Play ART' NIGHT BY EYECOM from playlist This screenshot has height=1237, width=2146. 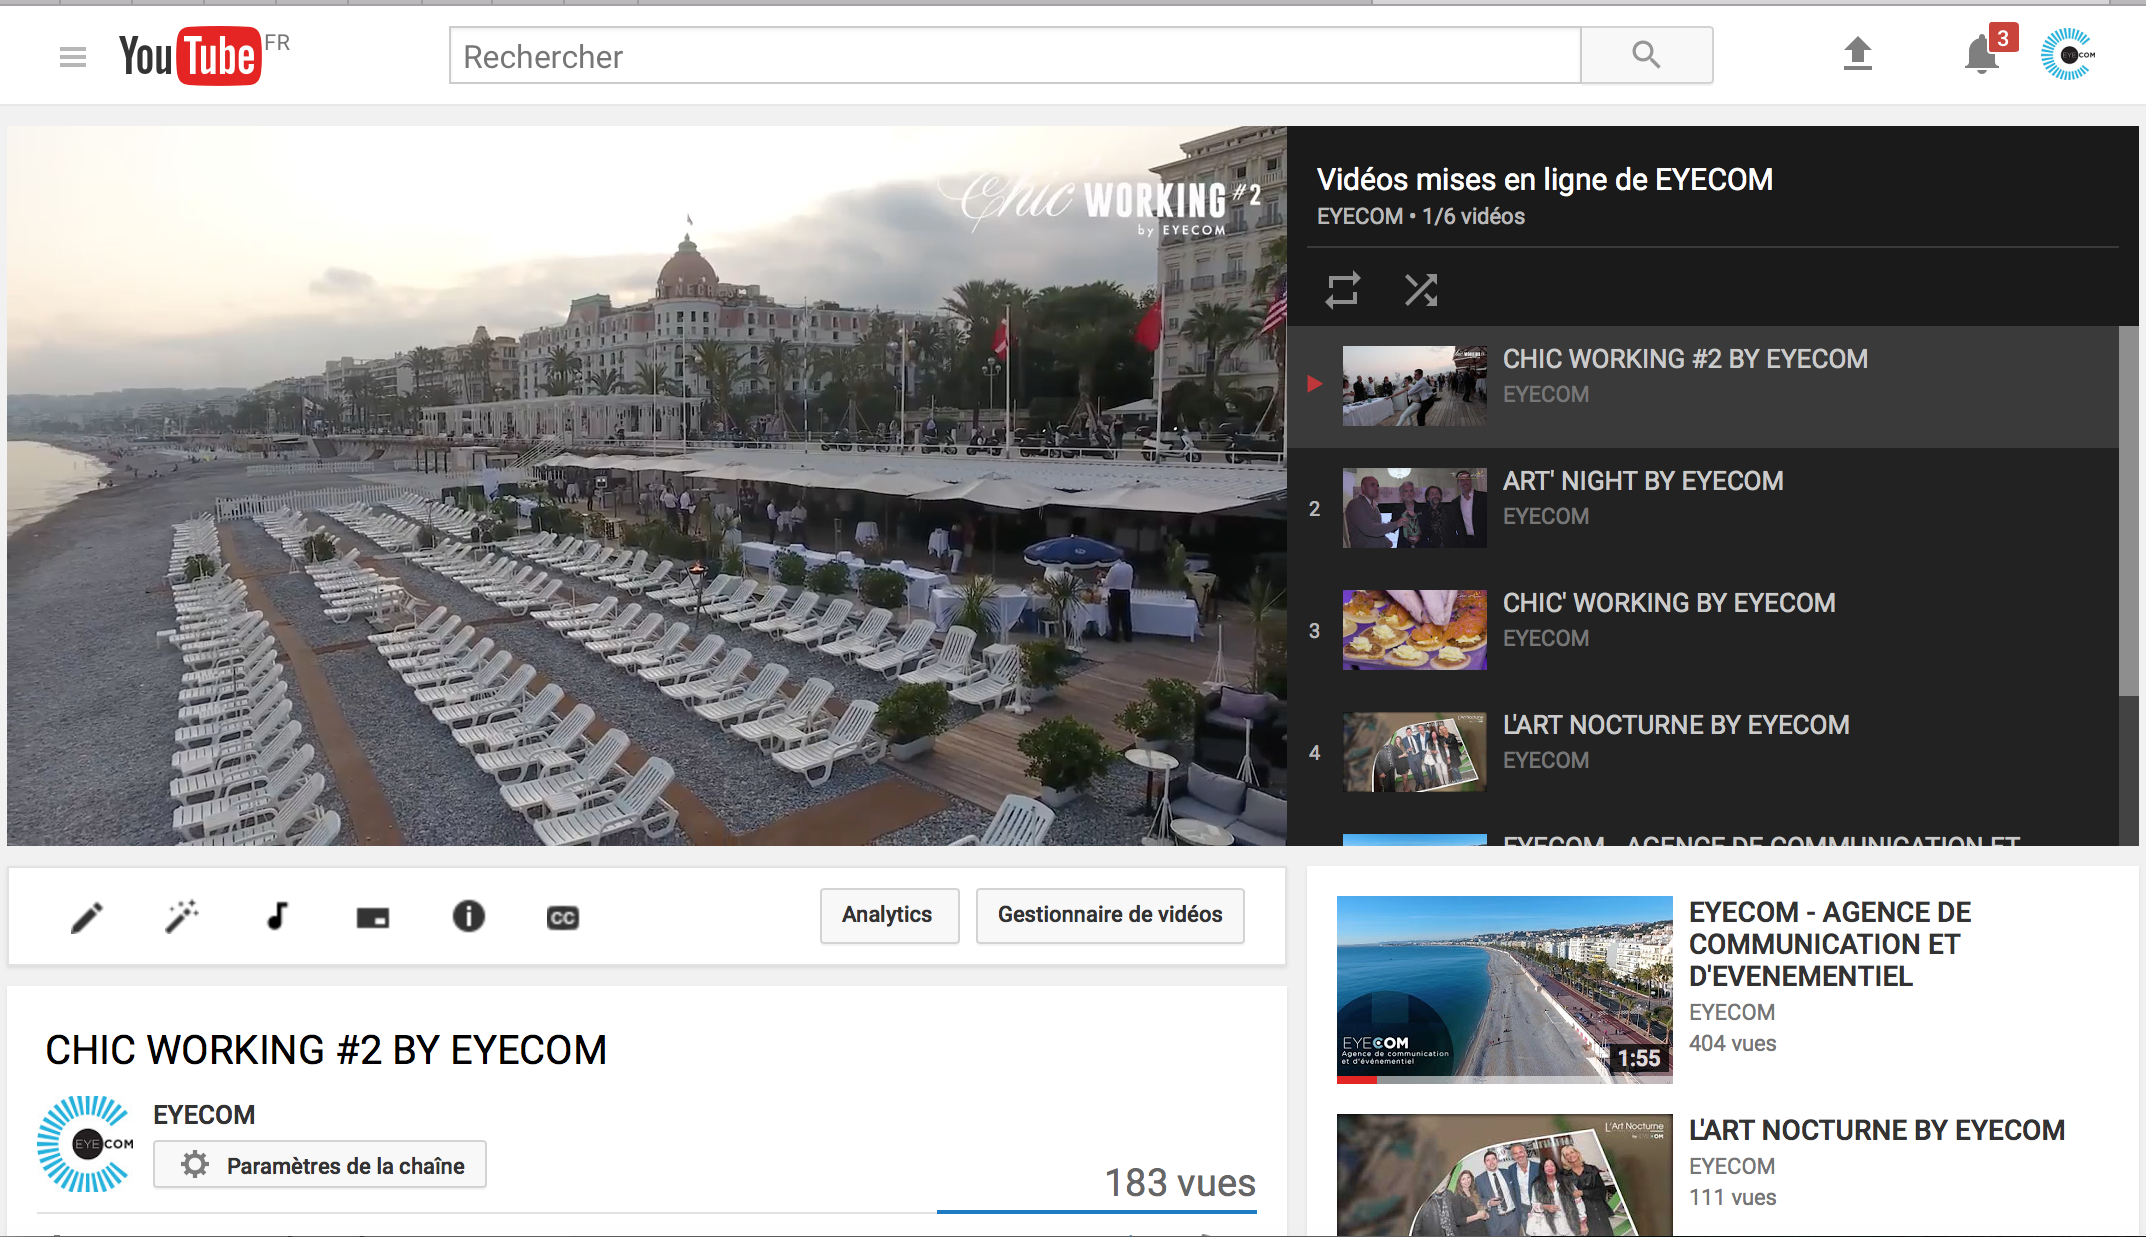click(x=1643, y=481)
